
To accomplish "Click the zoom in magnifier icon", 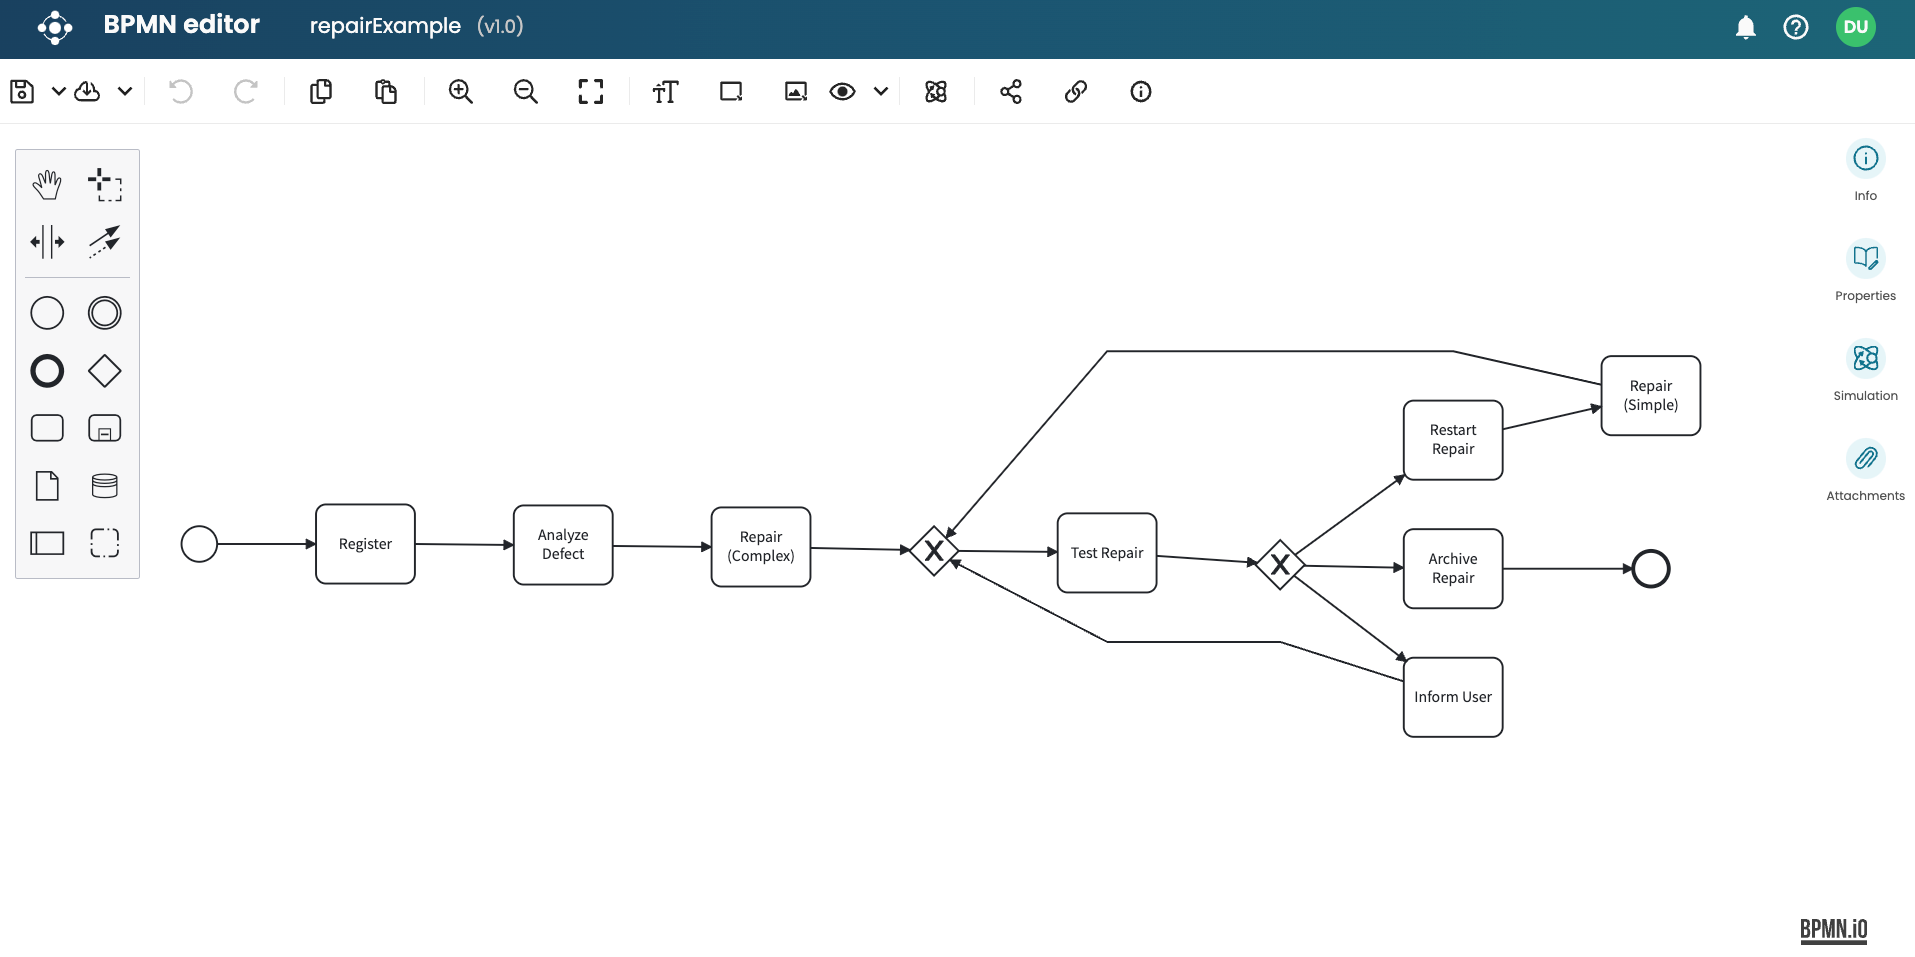I will pyautogui.click(x=461, y=92).
